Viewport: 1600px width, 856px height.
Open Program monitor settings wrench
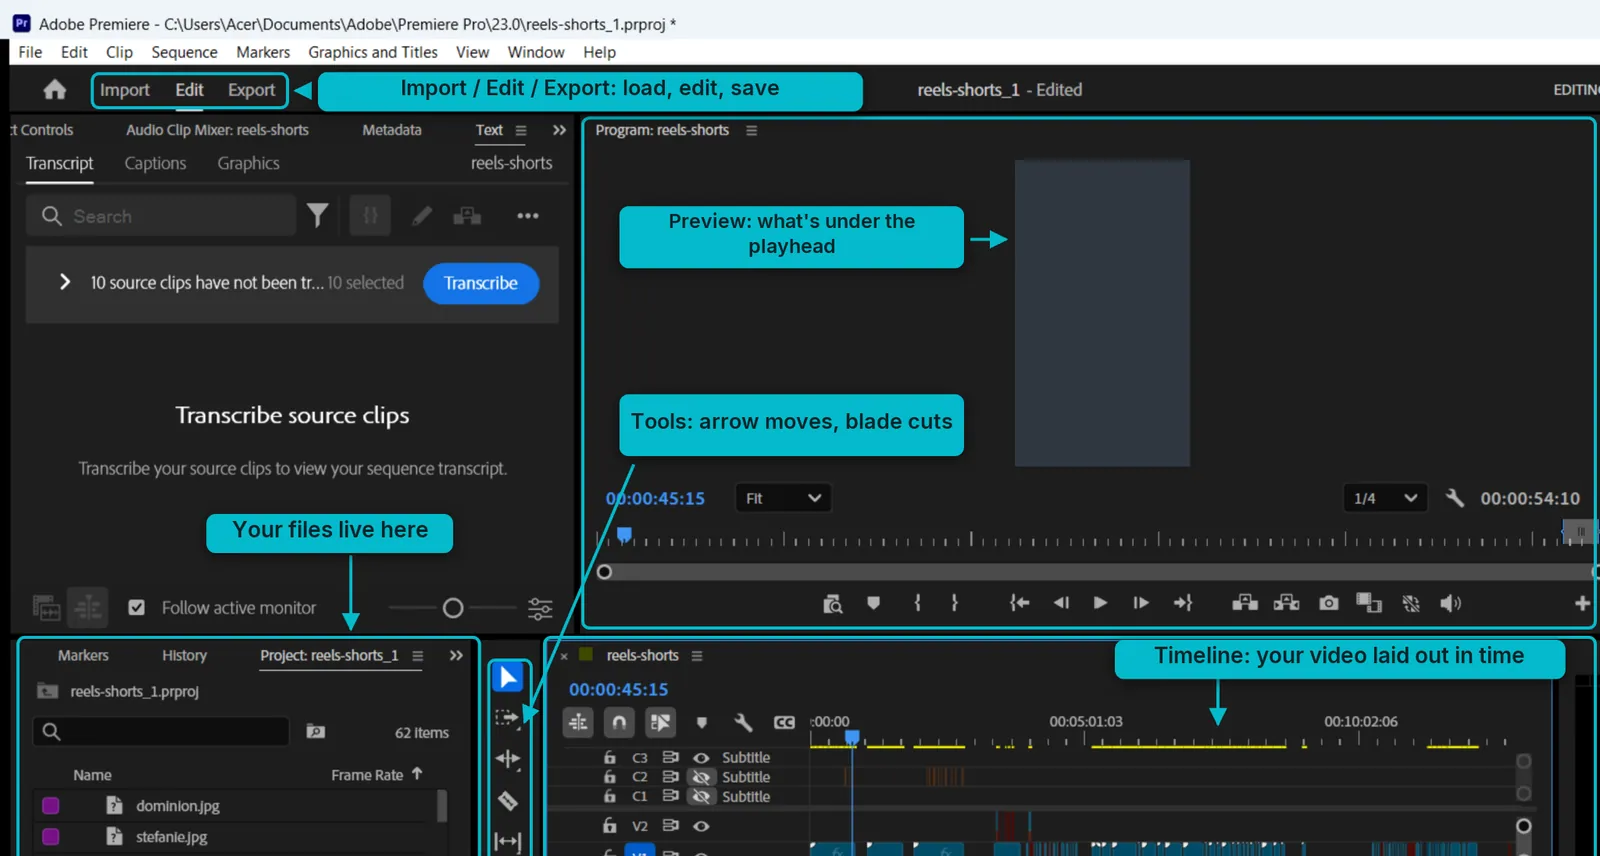point(1455,497)
